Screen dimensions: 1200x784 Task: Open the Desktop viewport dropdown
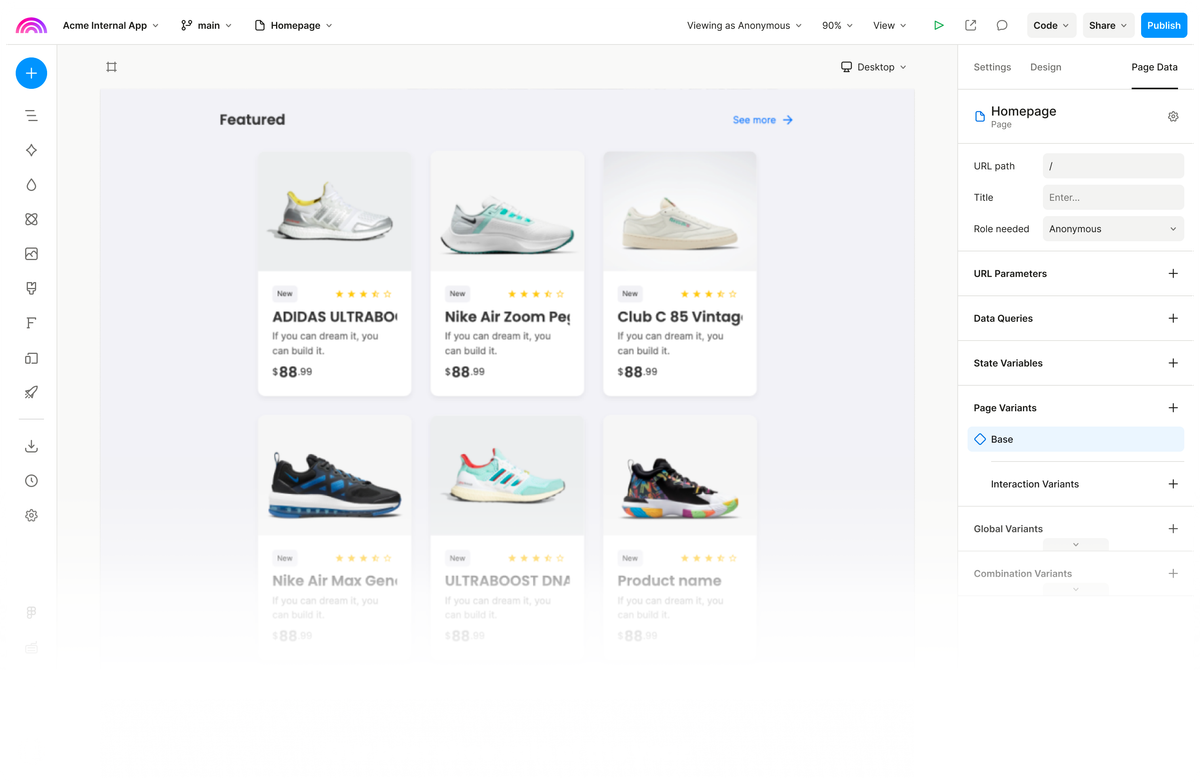coord(874,67)
